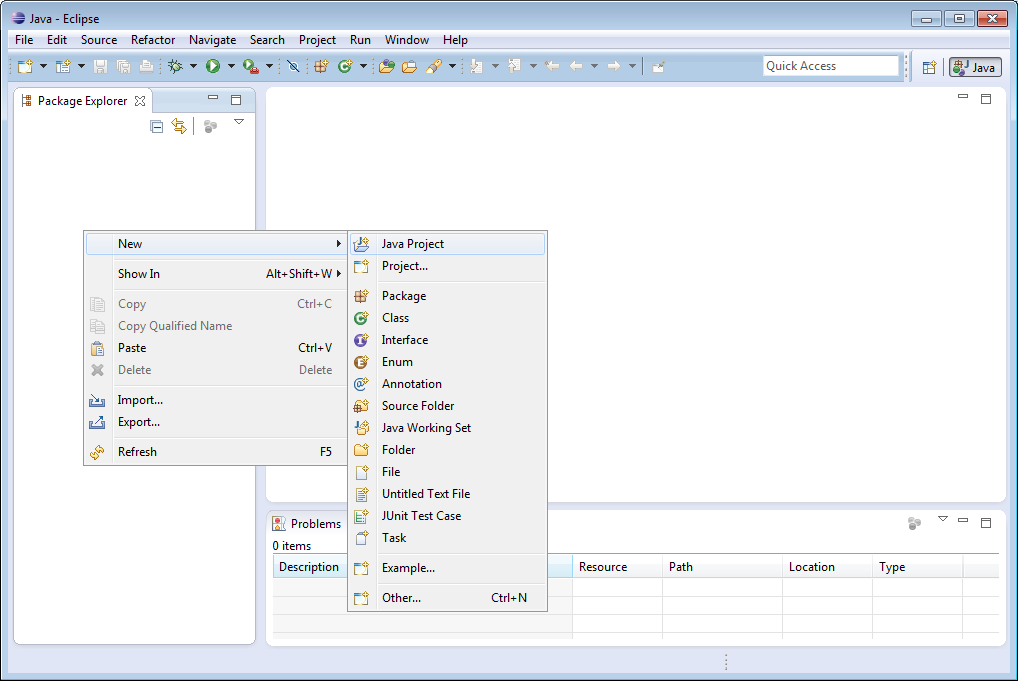Click the Debug bug icon
The image size is (1018, 681).
[x=175, y=66]
